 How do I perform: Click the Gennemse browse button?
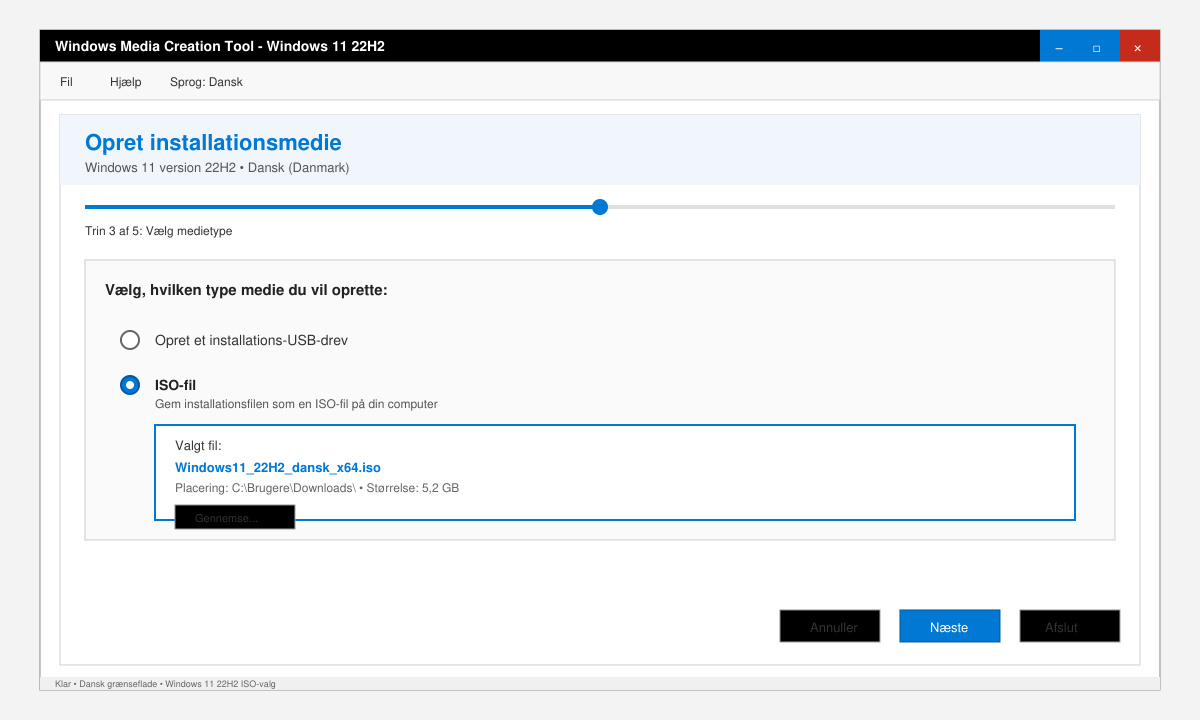point(235,517)
